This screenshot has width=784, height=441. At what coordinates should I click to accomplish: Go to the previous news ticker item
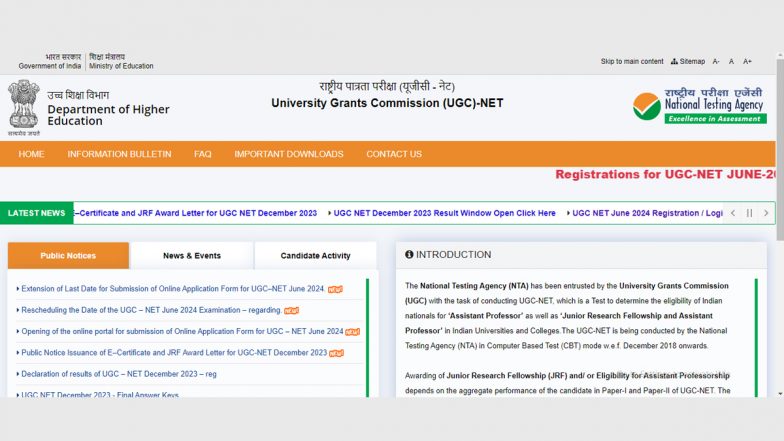click(x=733, y=213)
